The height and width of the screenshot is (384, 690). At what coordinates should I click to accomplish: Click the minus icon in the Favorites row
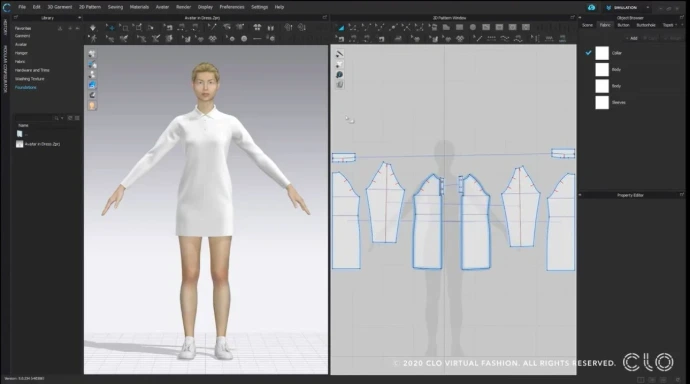pyautogui.click(x=77, y=28)
